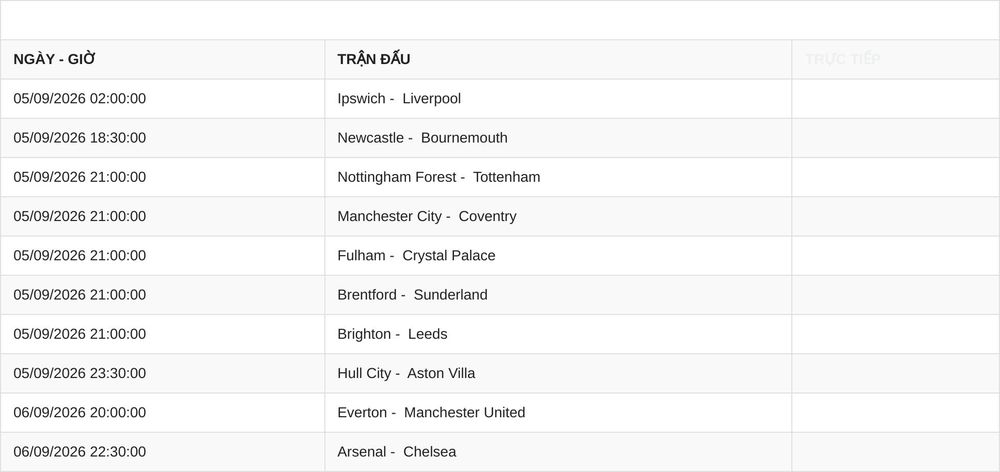This screenshot has width=1000, height=472.
Task: Click the 05/09/2026 02:00:00 date cell
Action: 163,99
